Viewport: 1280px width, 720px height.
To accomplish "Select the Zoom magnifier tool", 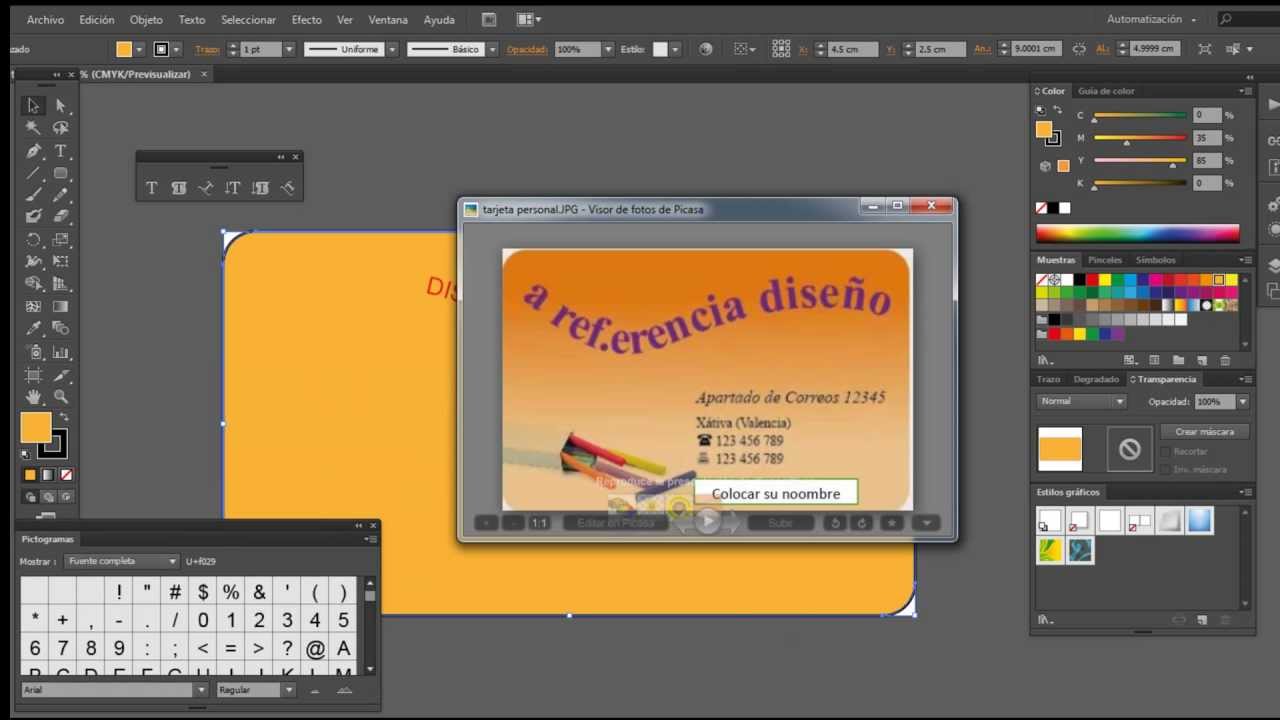I will tap(61, 397).
